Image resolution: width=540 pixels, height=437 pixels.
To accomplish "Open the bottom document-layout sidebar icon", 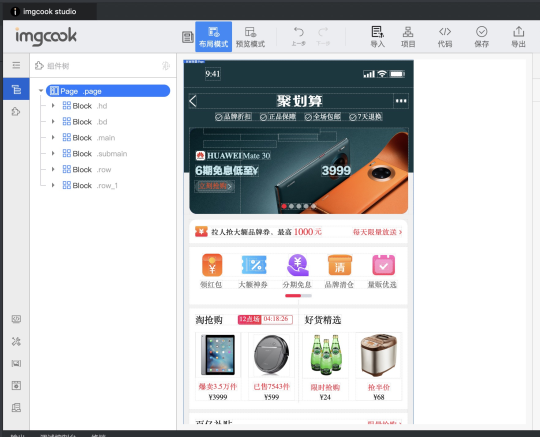I will [16, 408].
